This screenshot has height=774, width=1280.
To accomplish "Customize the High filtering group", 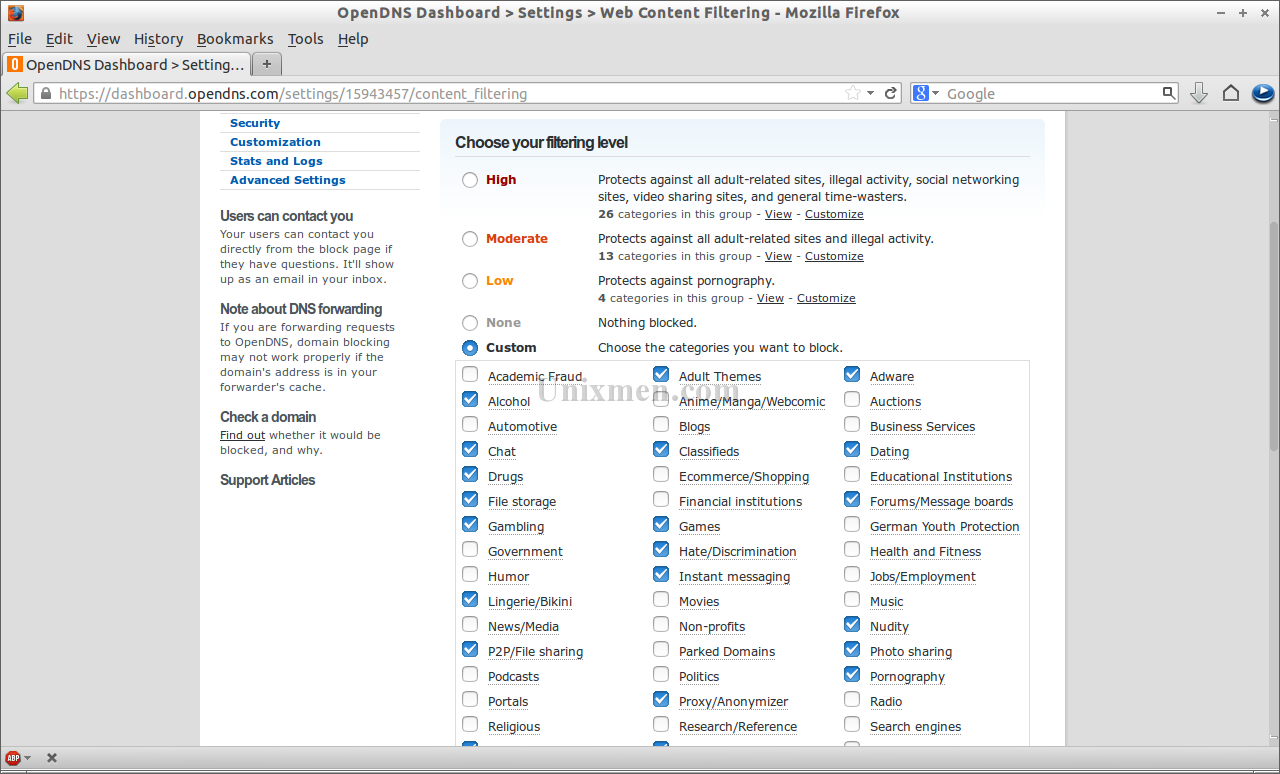I will [x=834, y=214].
